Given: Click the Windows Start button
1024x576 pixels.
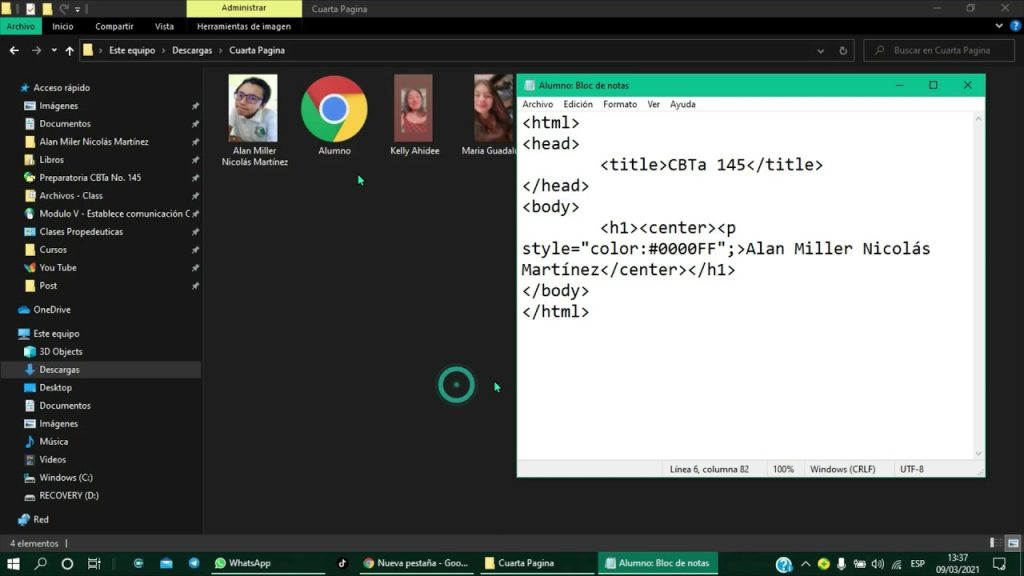Looking at the screenshot, I should tap(14, 563).
